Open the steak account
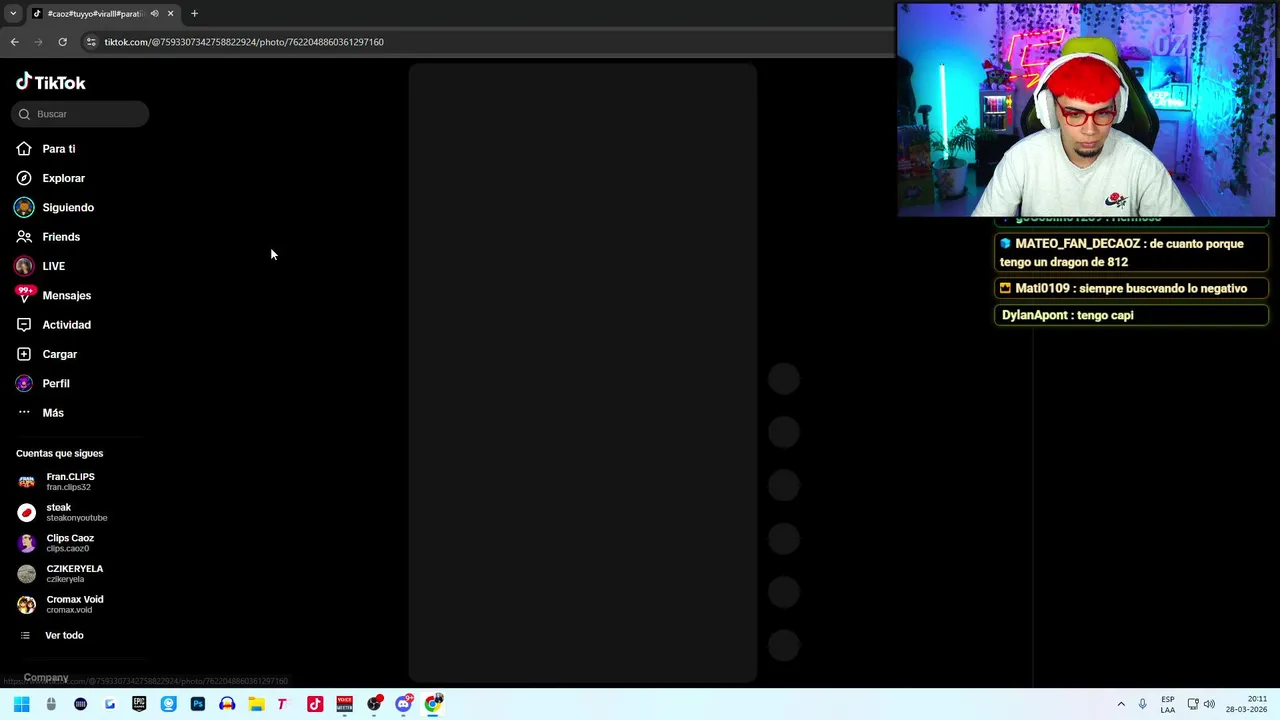The width and height of the screenshot is (1280, 720). (62, 512)
